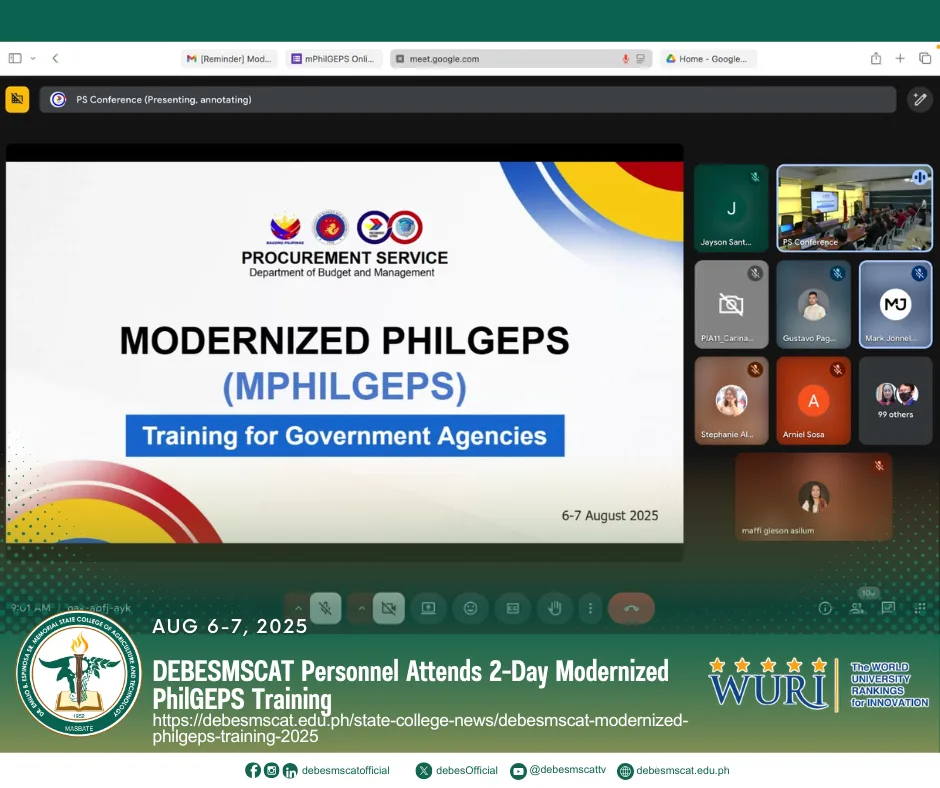This screenshot has height=788, width=940.
Task: Add a new tab with the plus icon
Action: coord(900,58)
